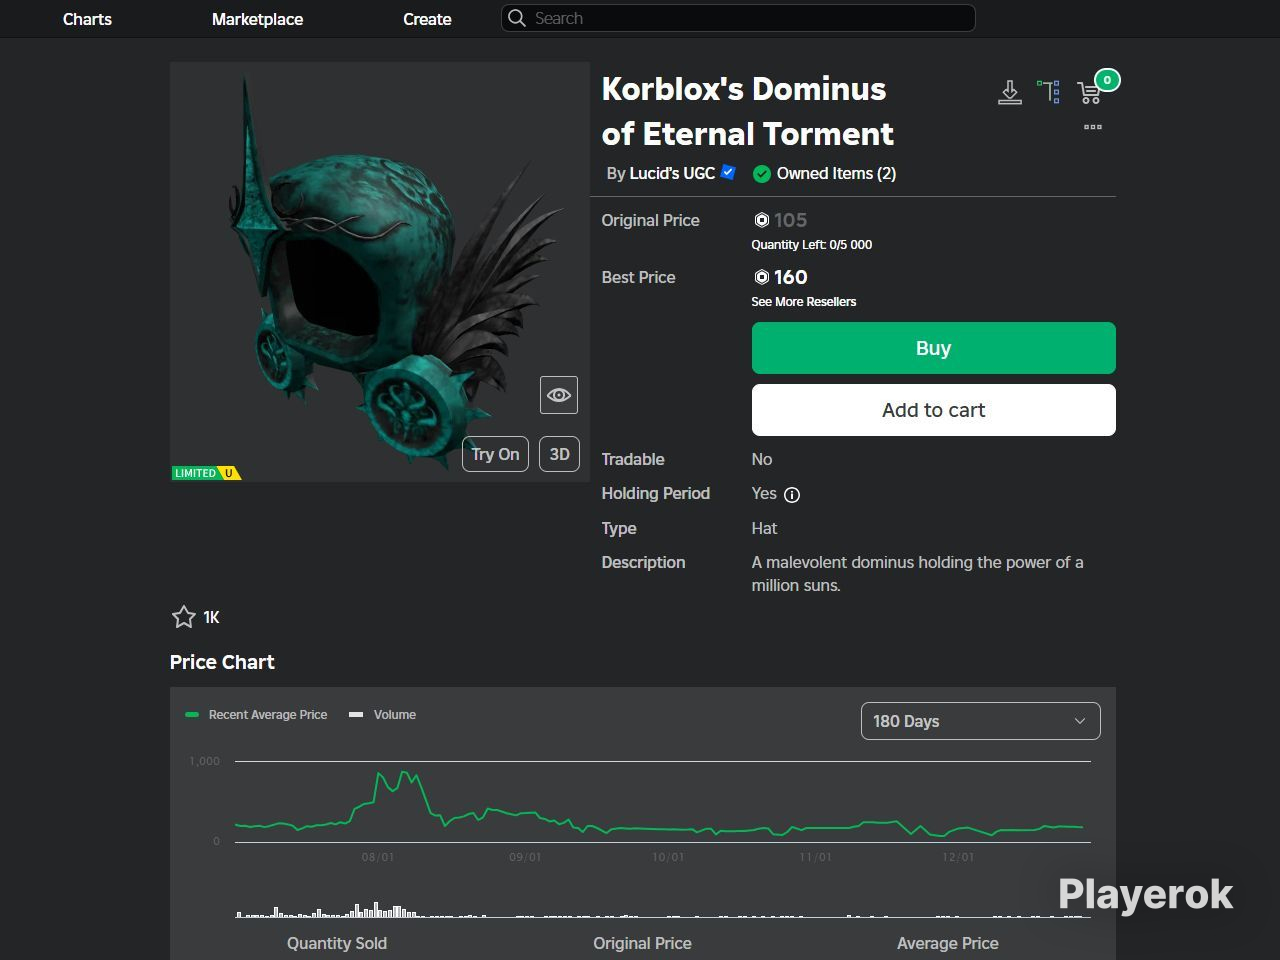Open the Create menu item
The height and width of the screenshot is (960, 1280).
(427, 19)
